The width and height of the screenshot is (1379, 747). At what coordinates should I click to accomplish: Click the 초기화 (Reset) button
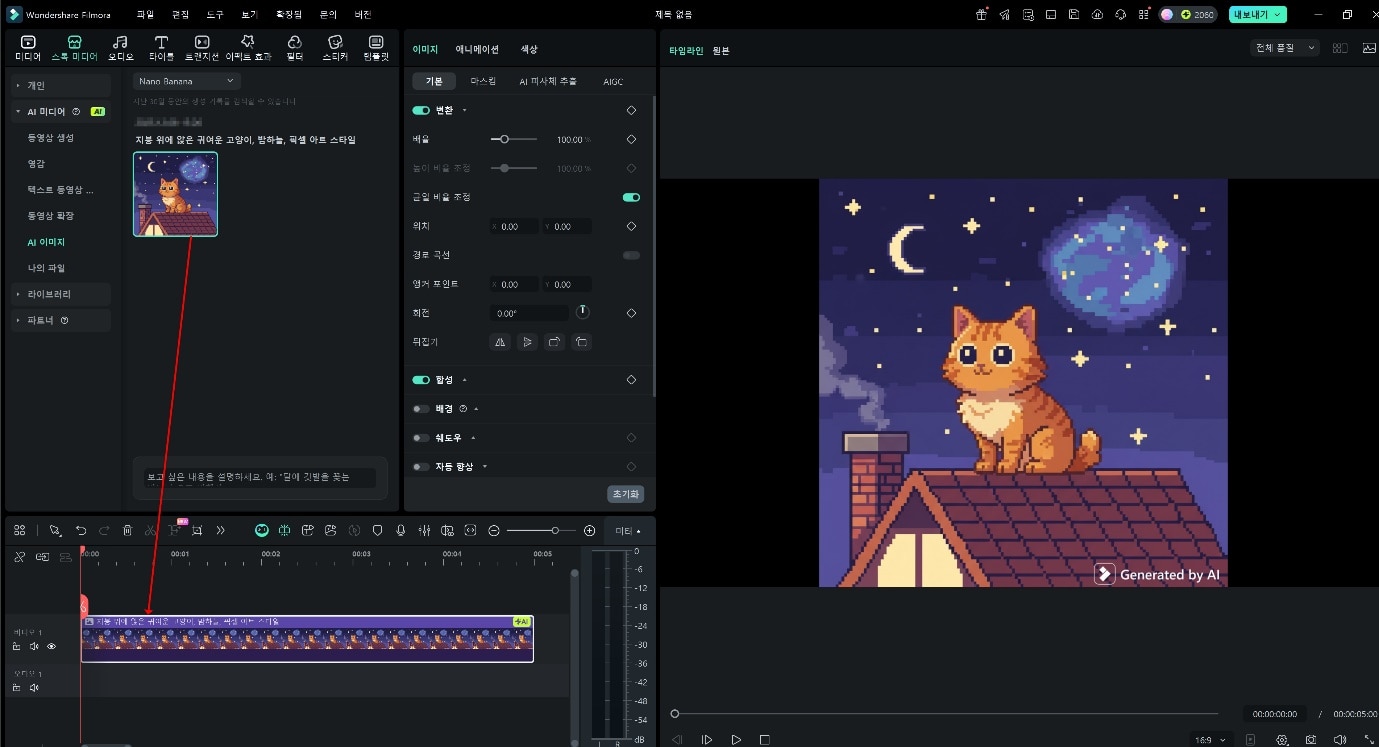click(x=625, y=494)
